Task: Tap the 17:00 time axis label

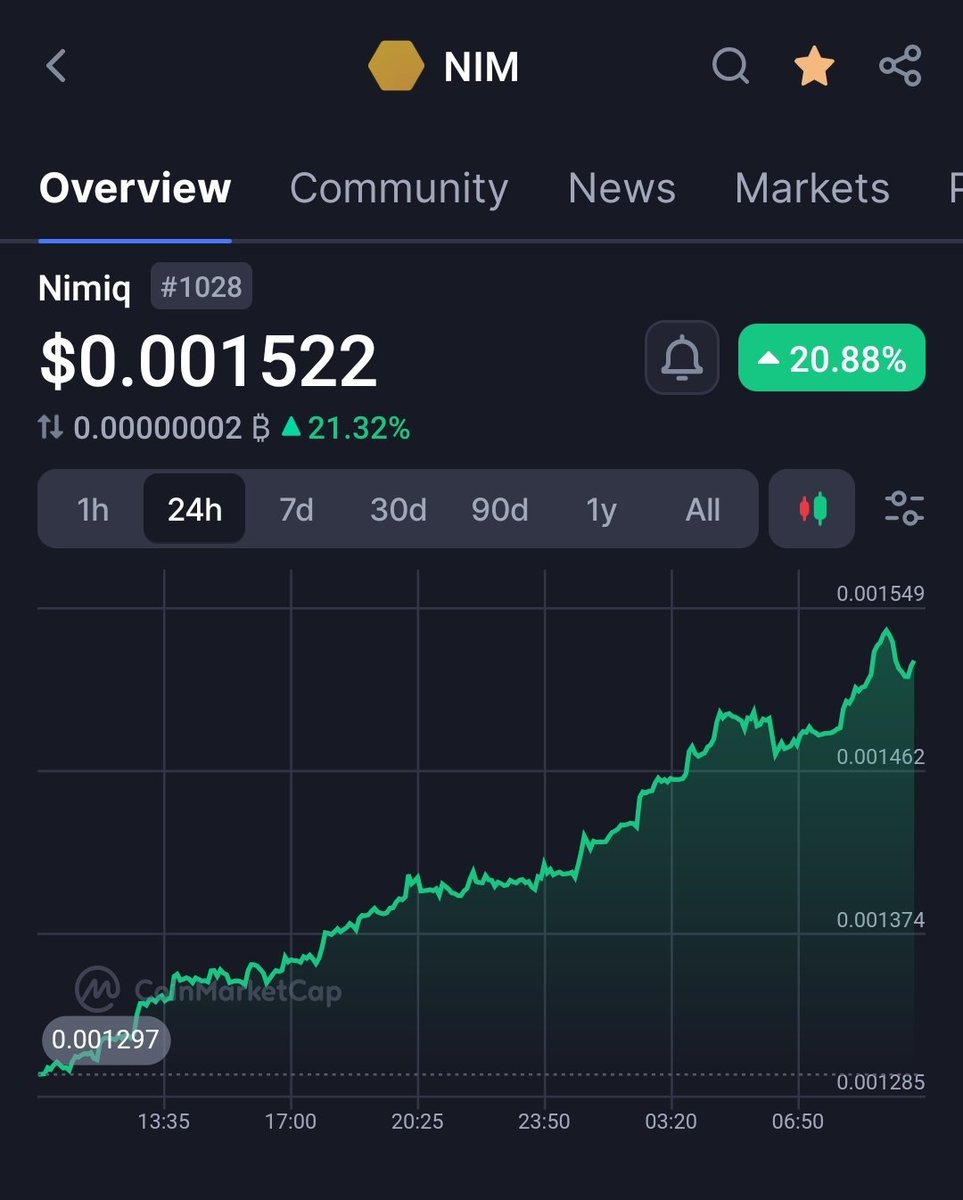Action: (x=291, y=1122)
